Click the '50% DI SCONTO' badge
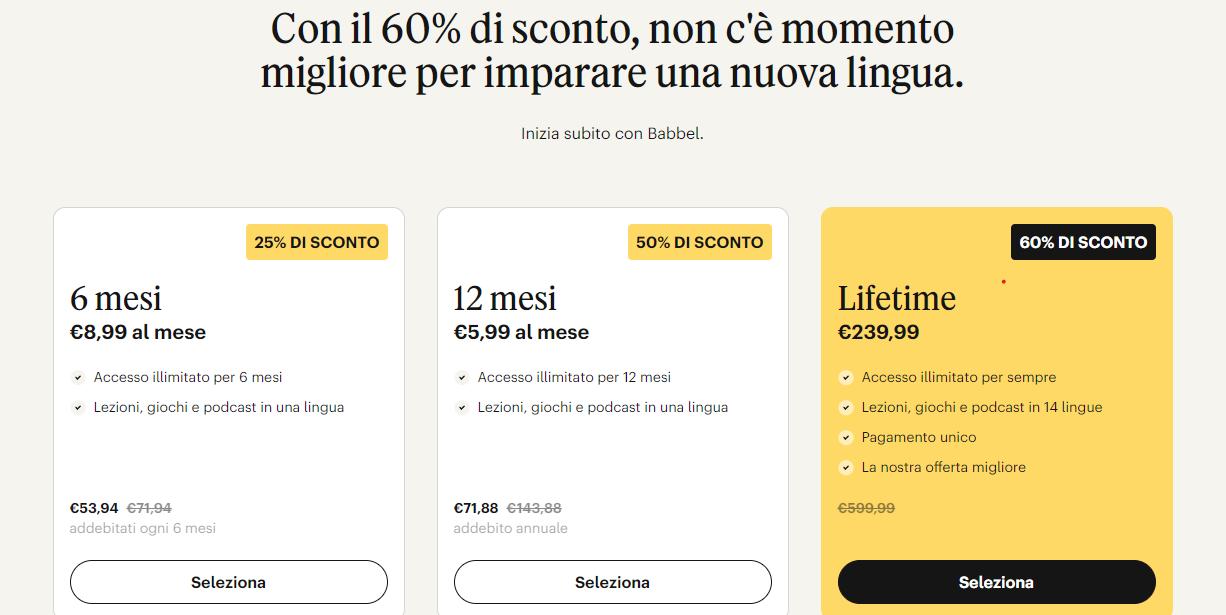Screen dimensions: 1226x615 [700, 242]
